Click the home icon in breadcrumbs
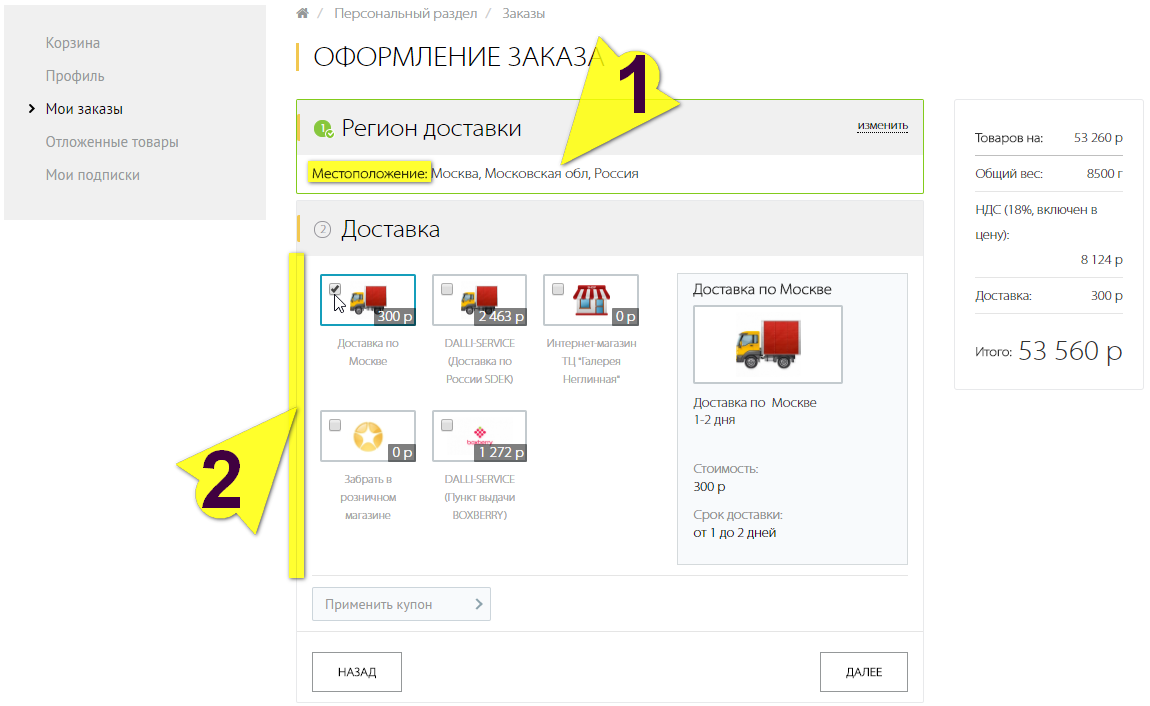Viewport: 1150px width, 706px height. tap(302, 13)
